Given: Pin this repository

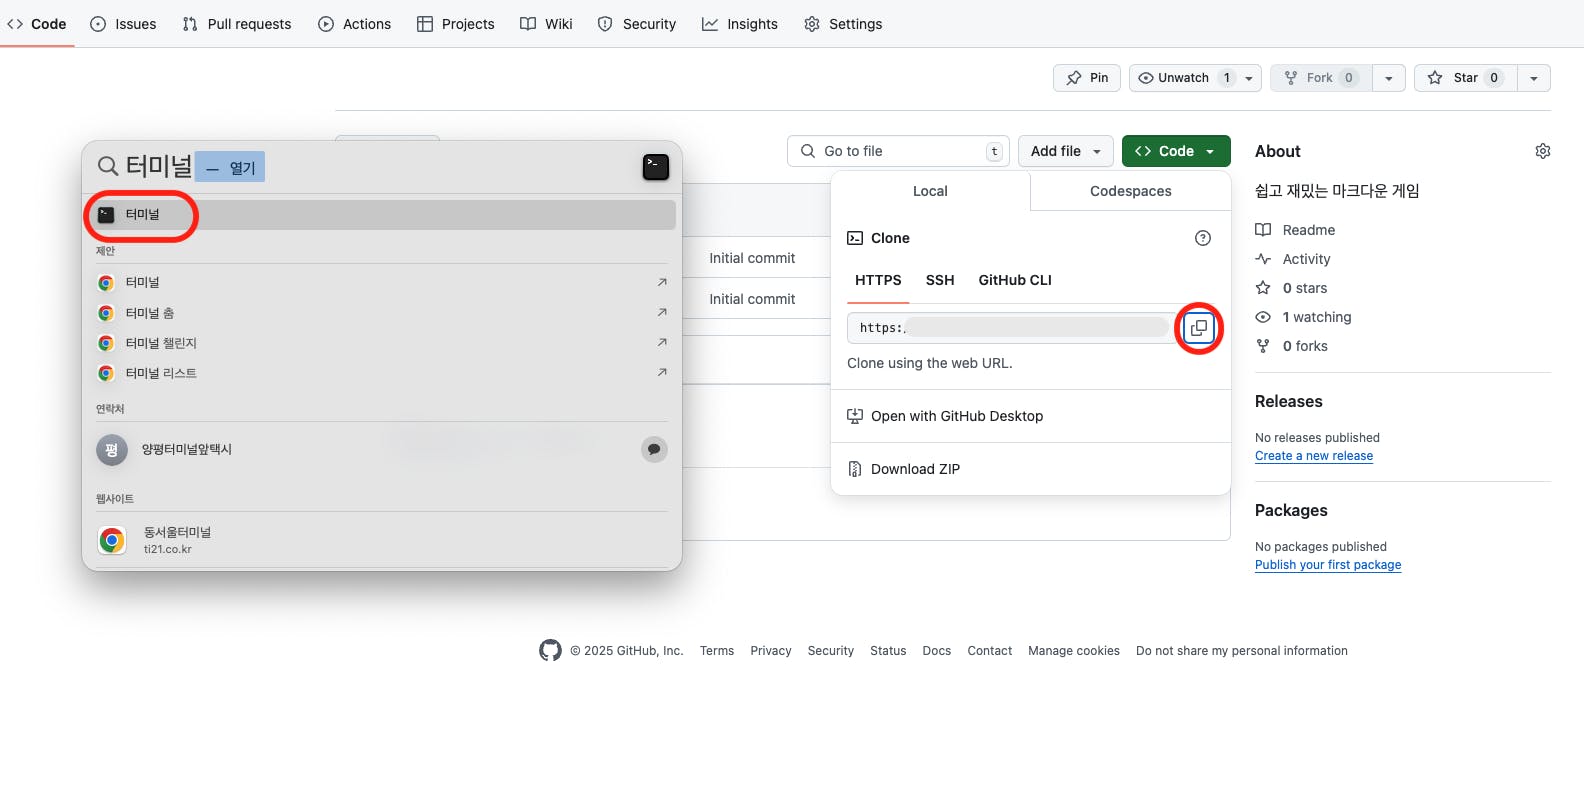Looking at the screenshot, I should point(1087,78).
